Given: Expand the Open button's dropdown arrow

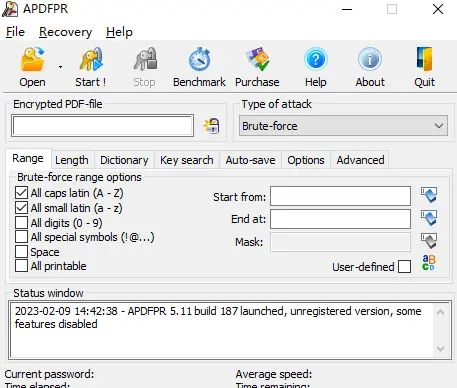Looking at the screenshot, I should [x=60, y=67].
